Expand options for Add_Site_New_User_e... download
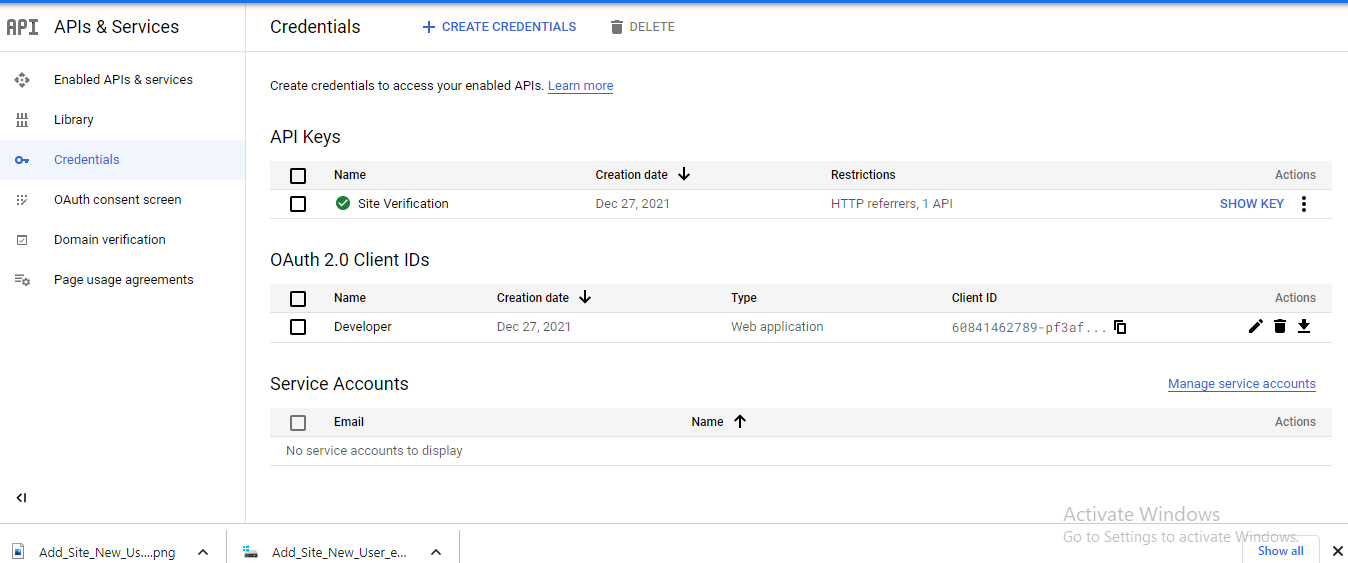 point(436,552)
